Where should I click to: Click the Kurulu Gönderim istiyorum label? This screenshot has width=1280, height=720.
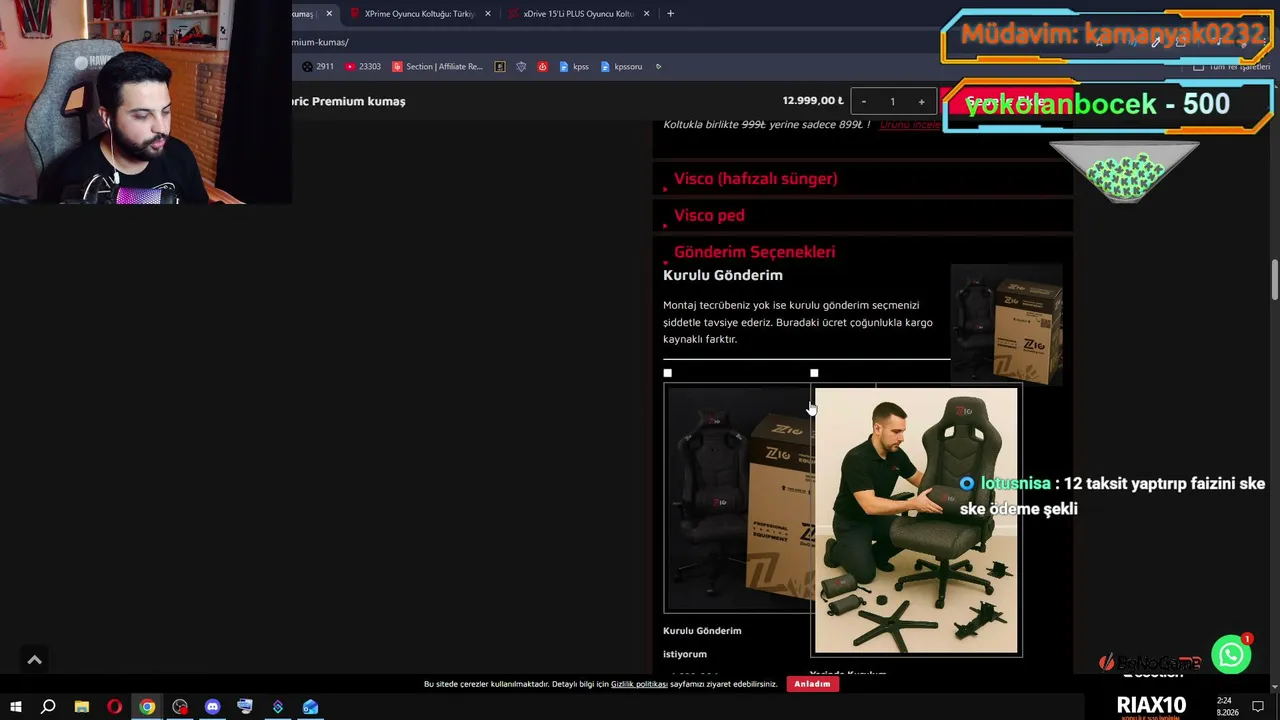[702, 642]
